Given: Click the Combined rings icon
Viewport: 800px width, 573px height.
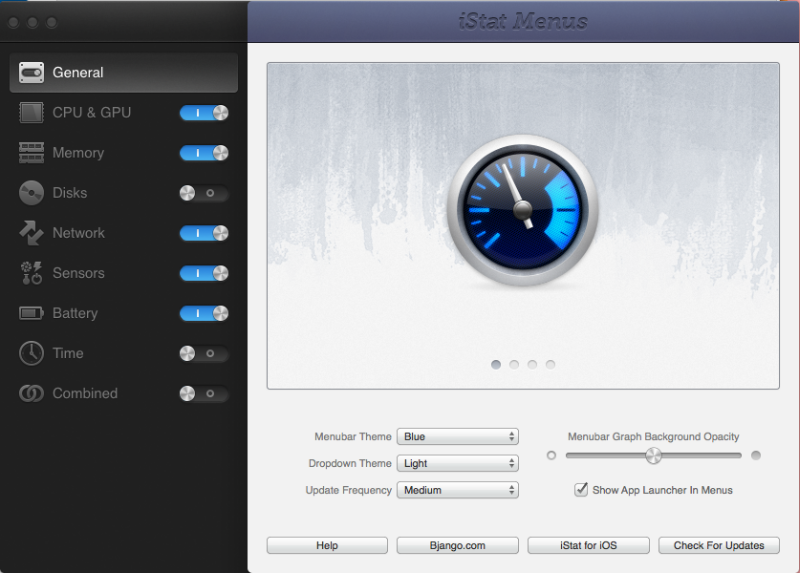Looking at the screenshot, I should coord(31,393).
